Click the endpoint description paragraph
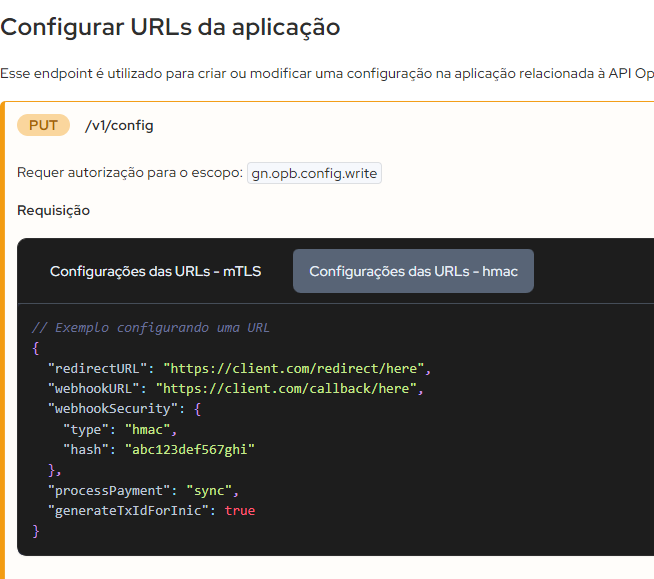Viewport: 654px width, 579px height. click(x=327, y=74)
